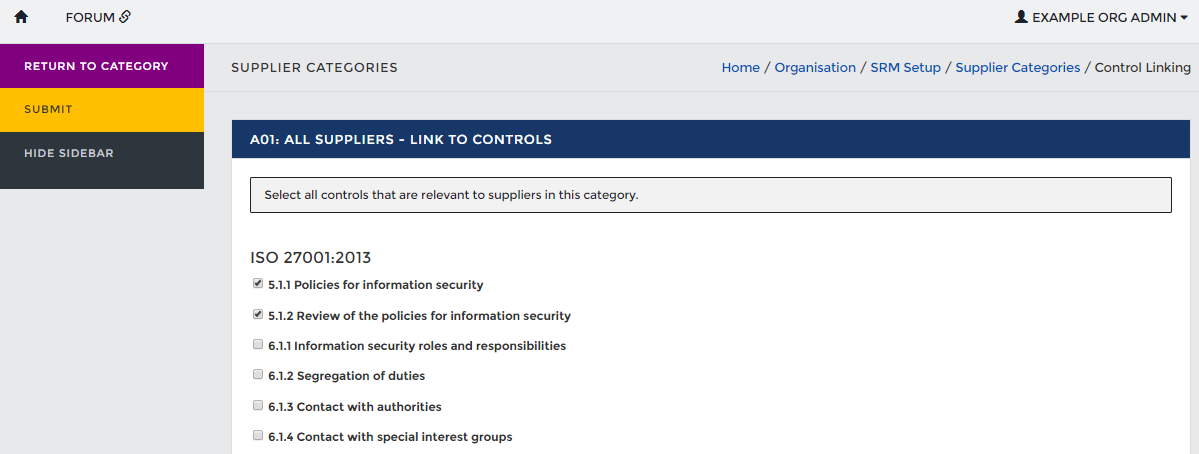This screenshot has height=454, width=1199.
Task: Navigate to SRM Setup breadcrumb
Action: tap(905, 68)
